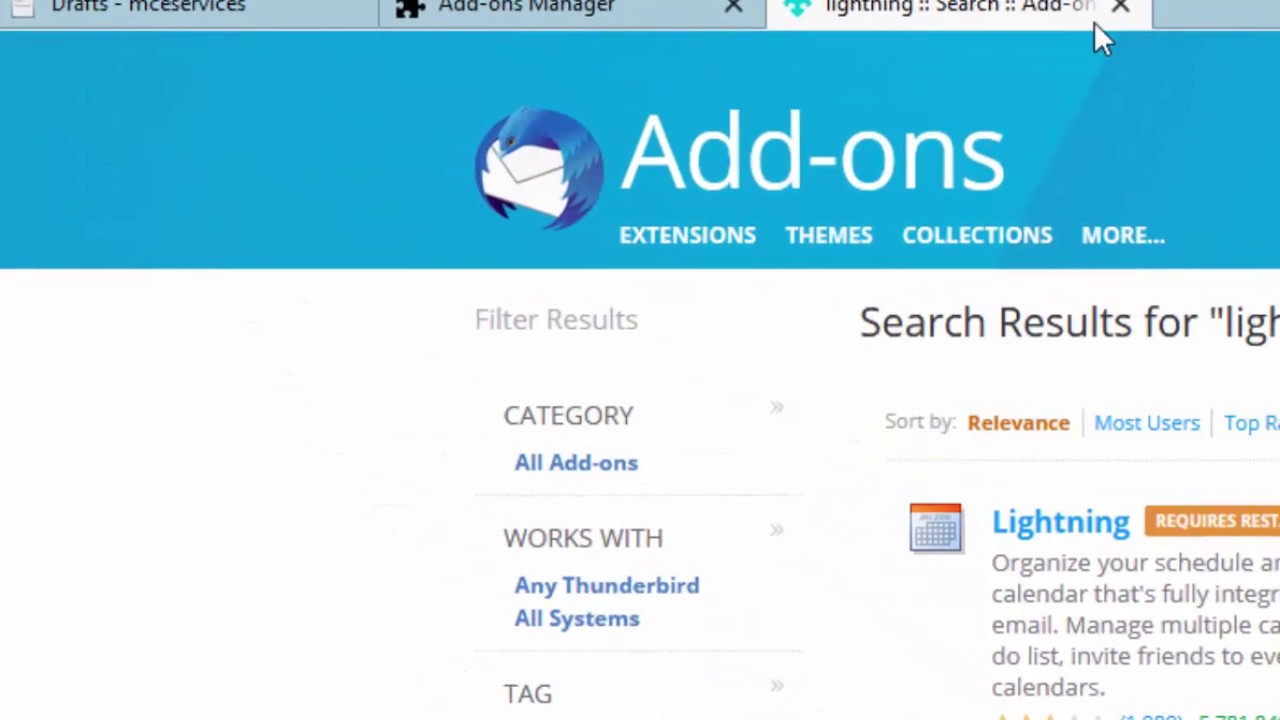Image resolution: width=1280 pixels, height=720 pixels.
Task: Close the Add-ons Manager tab
Action: tap(733, 7)
